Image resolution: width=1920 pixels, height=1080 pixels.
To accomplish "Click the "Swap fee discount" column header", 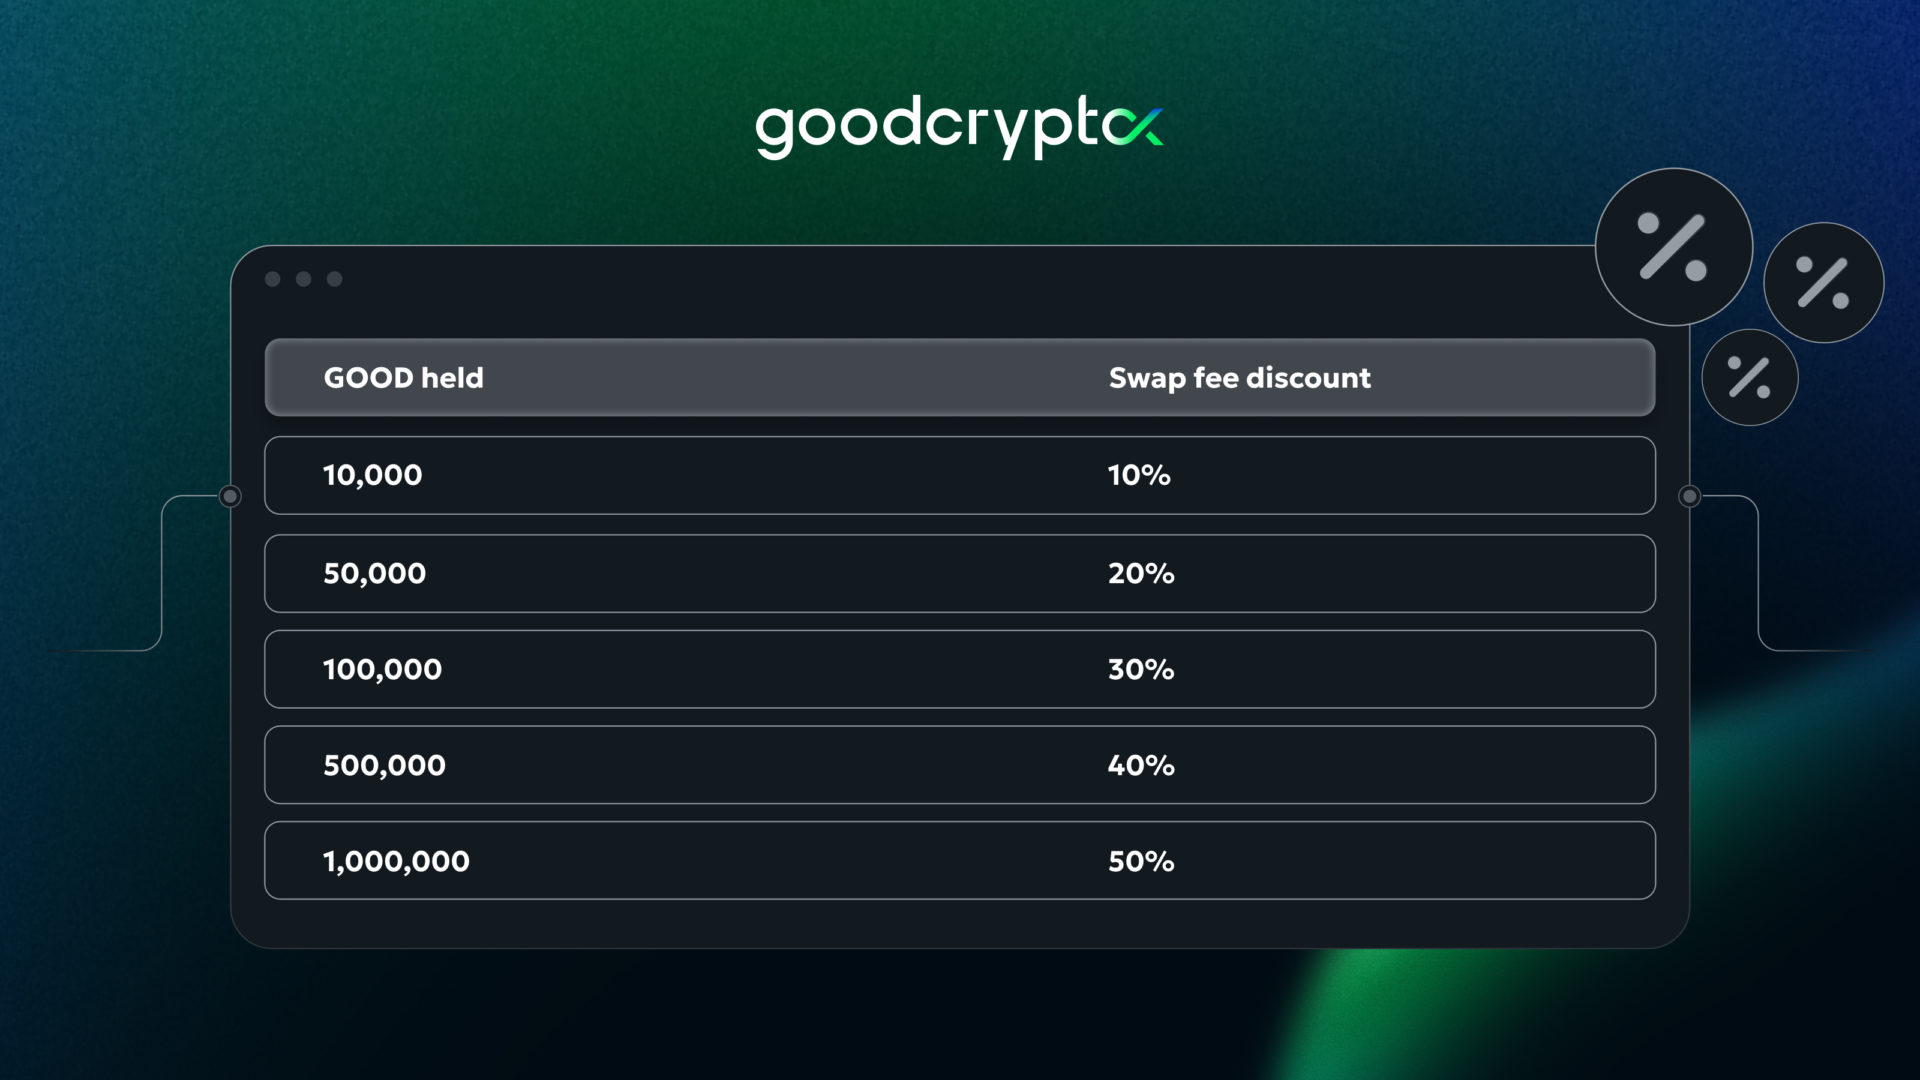I will pos(1239,378).
